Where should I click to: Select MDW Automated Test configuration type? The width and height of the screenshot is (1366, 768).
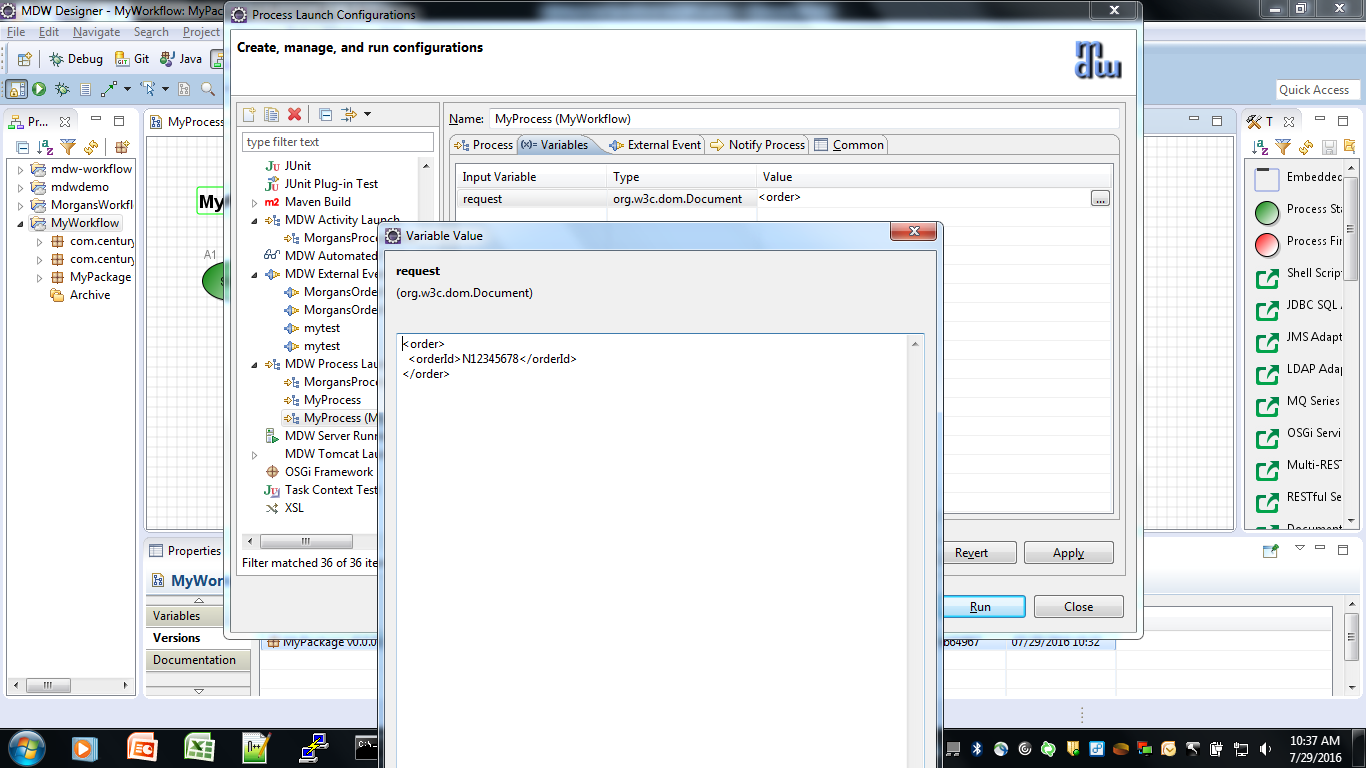click(x=330, y=256)
